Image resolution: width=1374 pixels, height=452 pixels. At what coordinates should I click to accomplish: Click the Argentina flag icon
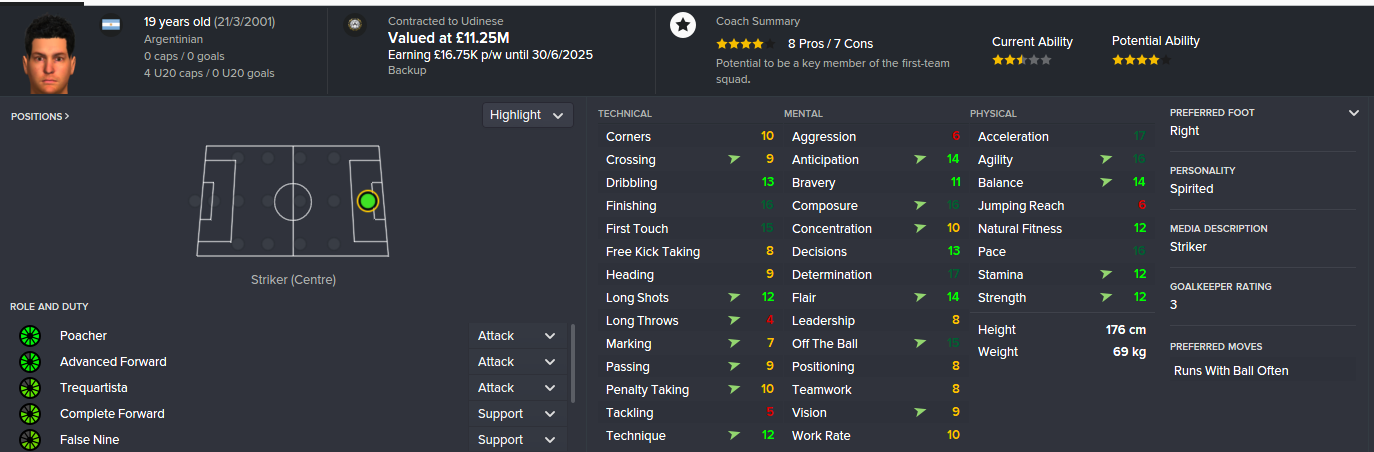point(111,24)
